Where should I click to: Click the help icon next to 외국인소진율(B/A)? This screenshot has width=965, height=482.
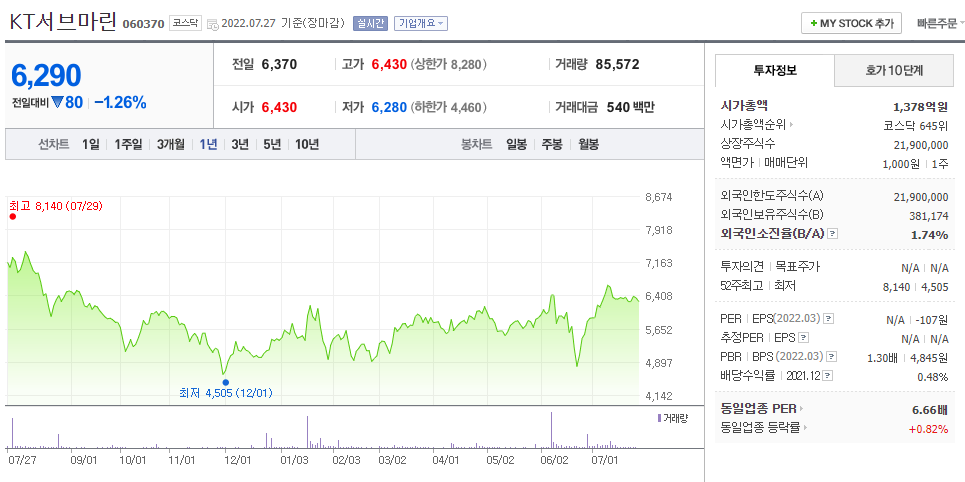(x=833, y=234)
